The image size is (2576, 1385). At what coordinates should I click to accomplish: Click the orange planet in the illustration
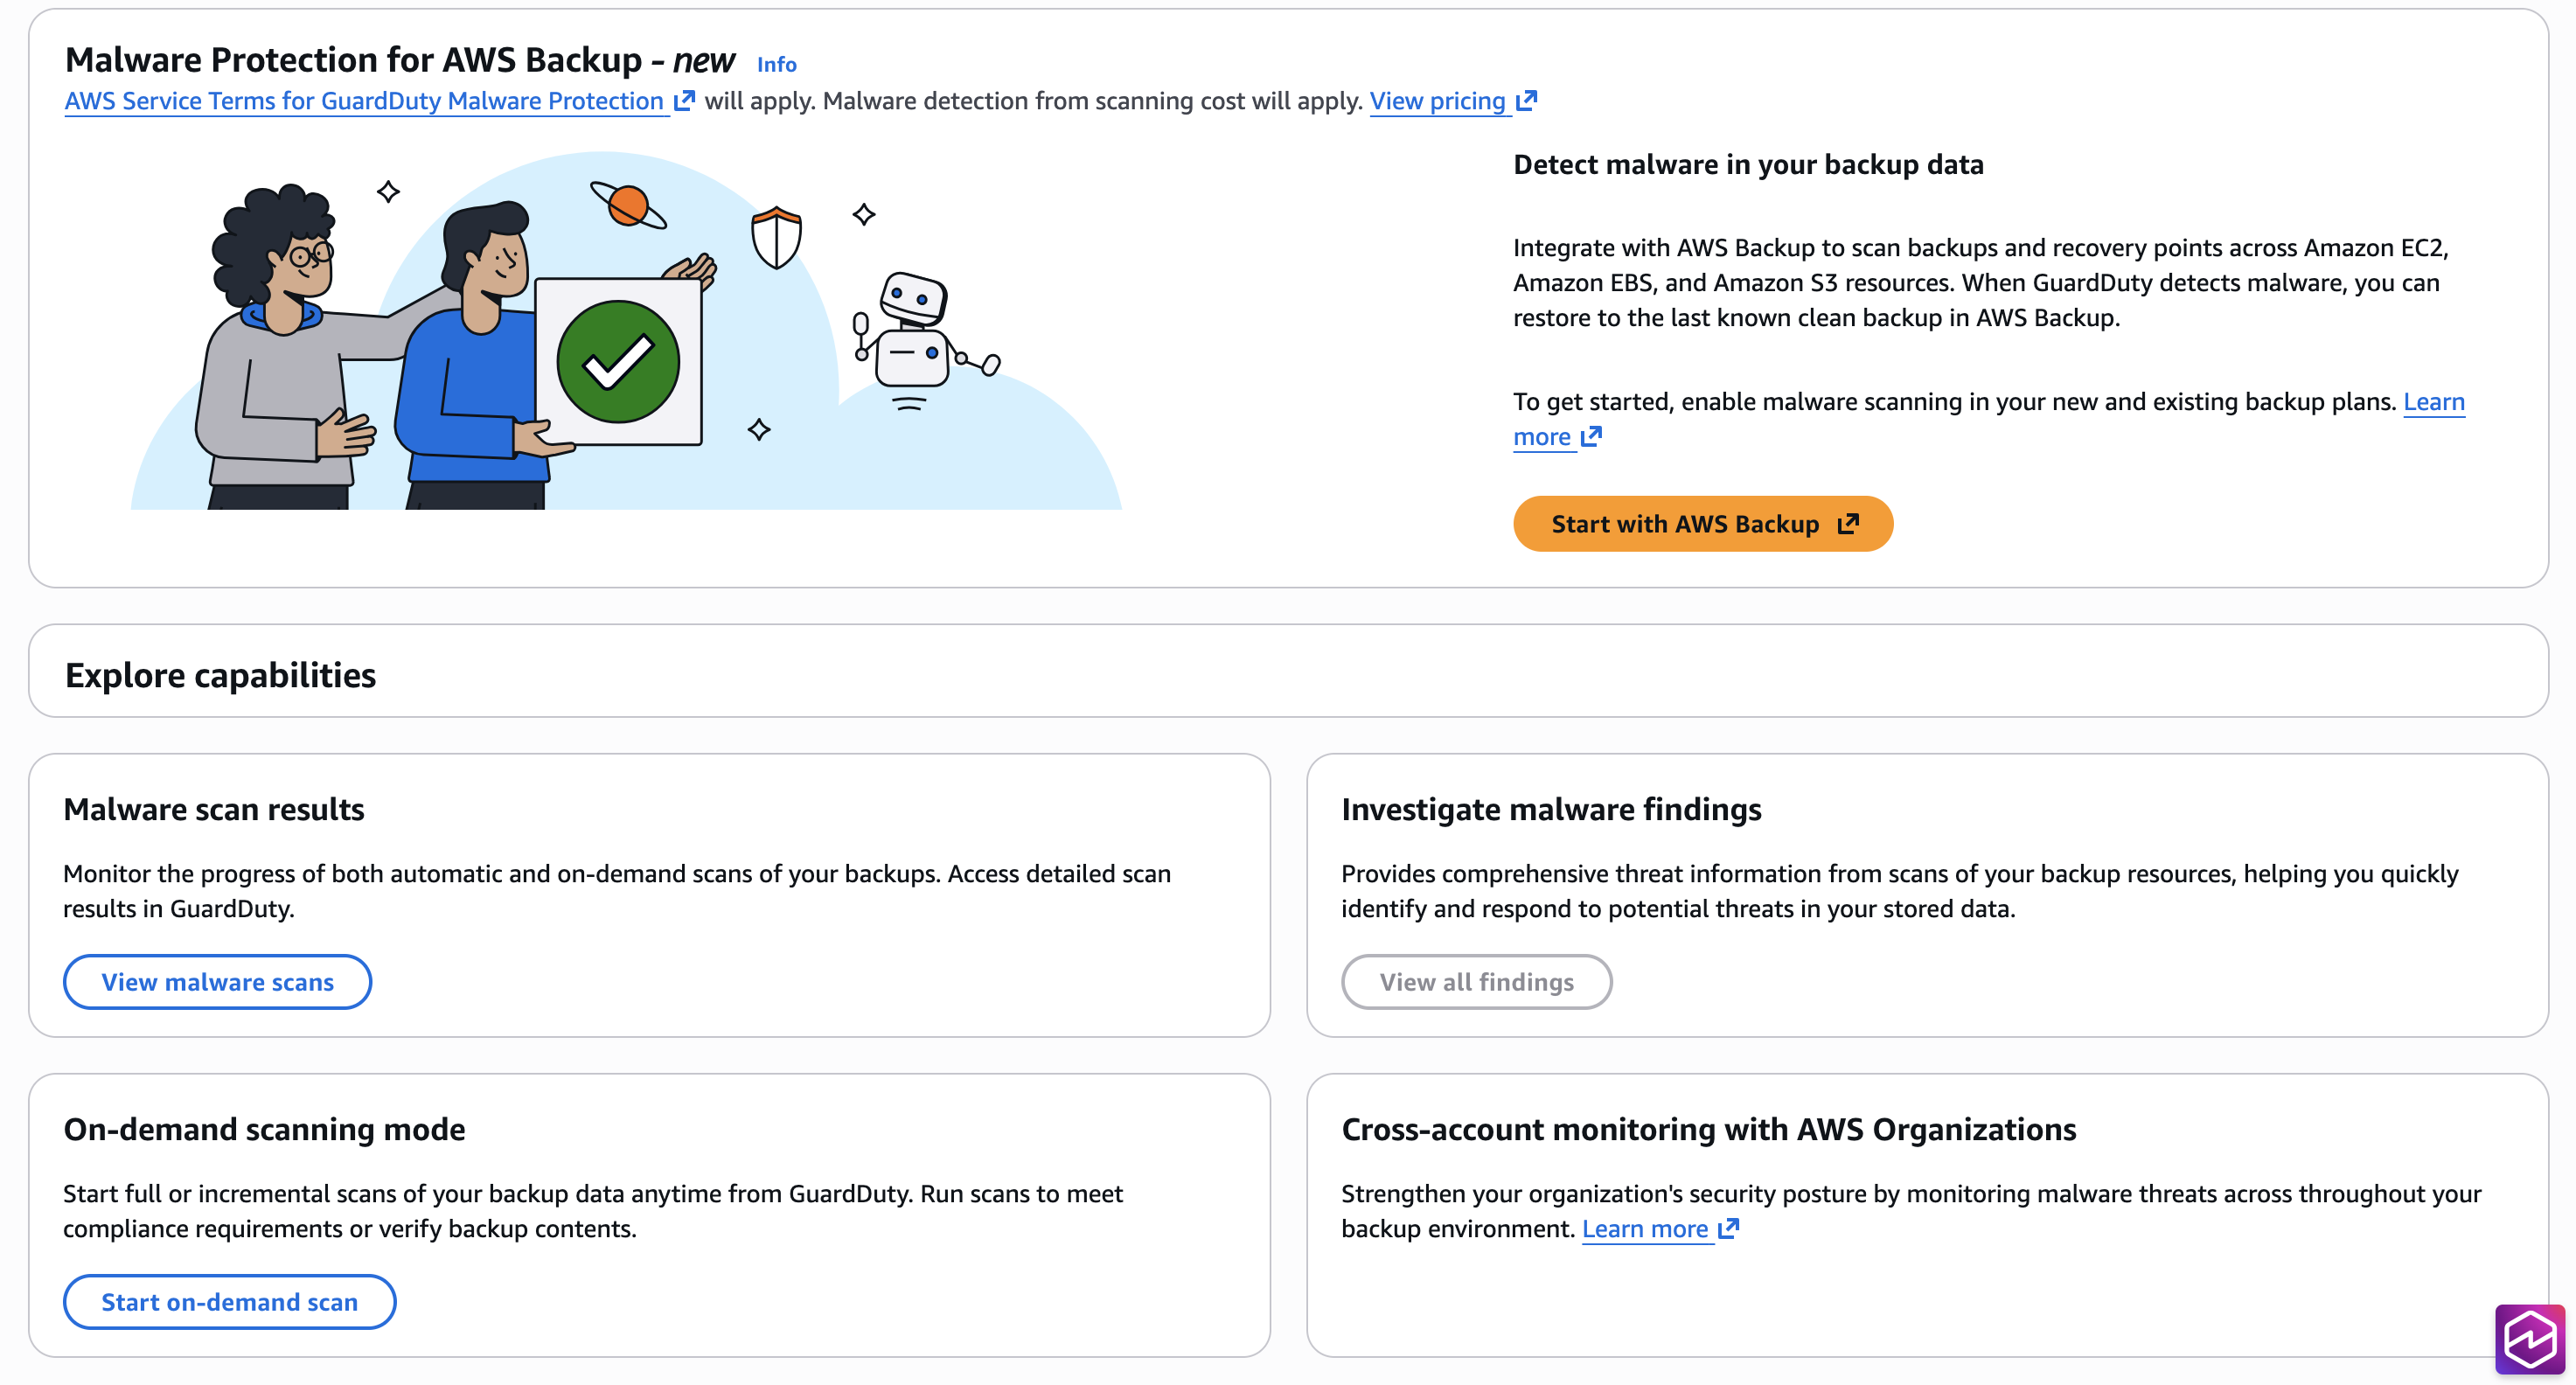point(628,205)
